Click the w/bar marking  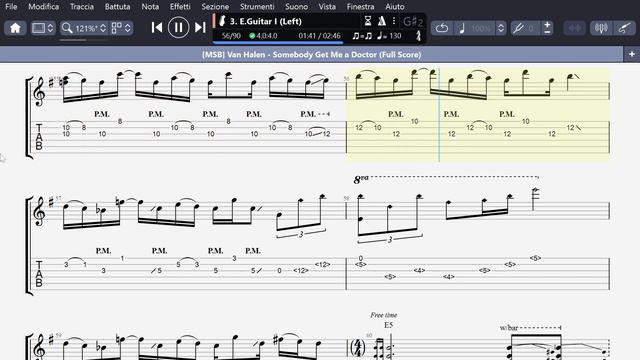click(509, 328)
